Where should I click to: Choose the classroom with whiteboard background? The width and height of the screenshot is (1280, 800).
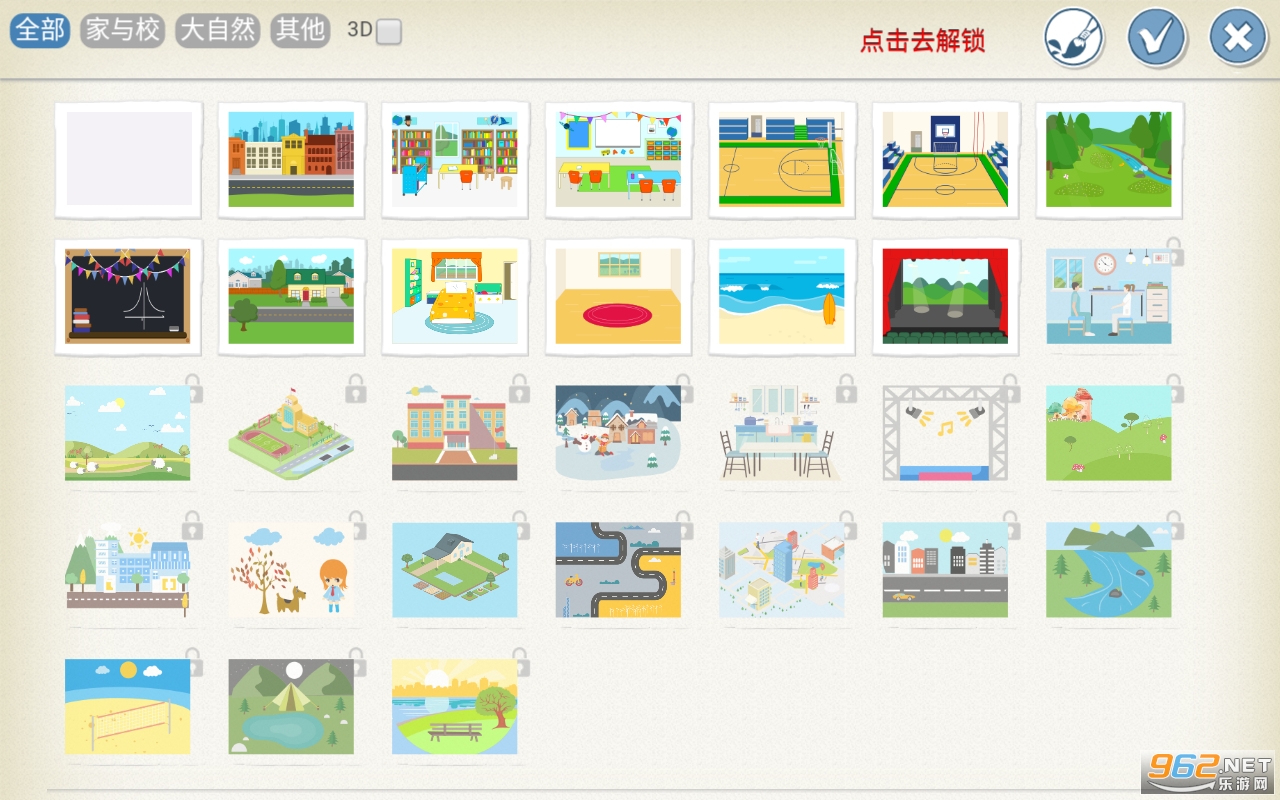coord(619,160)
